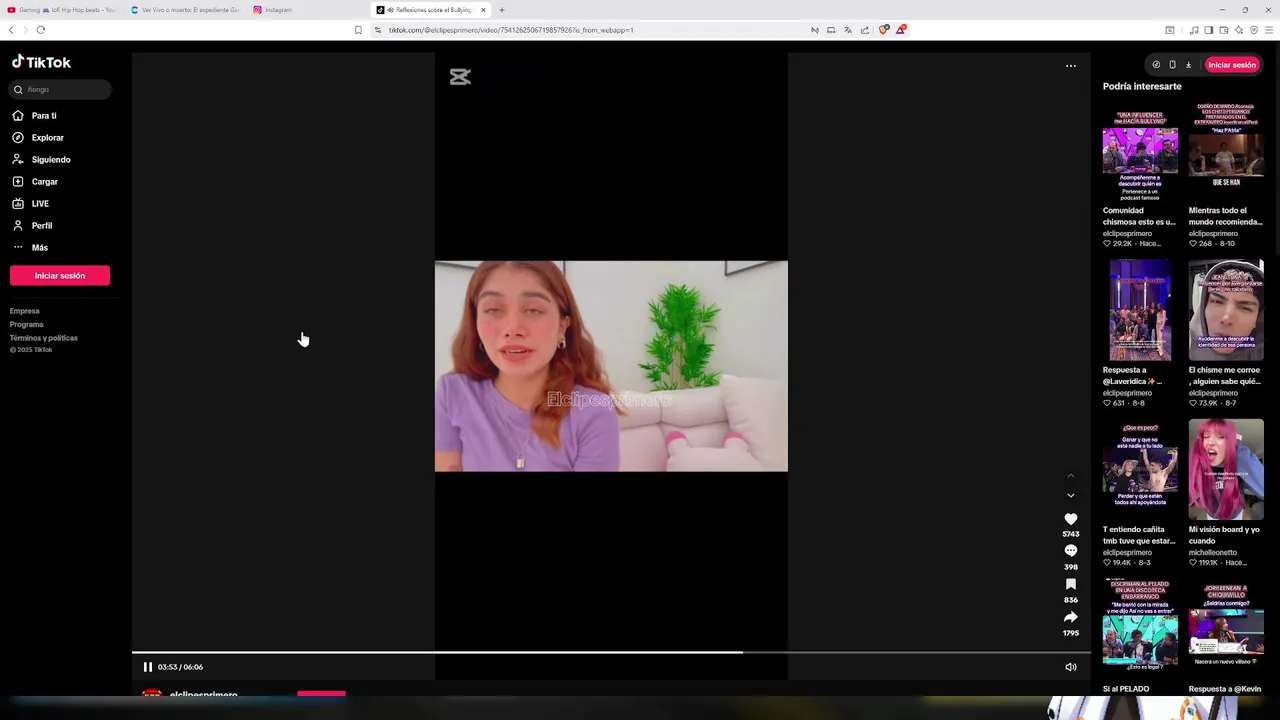Focus the TikTok search field
The height and width of the screenshot is (720, 1280).
point(60,89)
